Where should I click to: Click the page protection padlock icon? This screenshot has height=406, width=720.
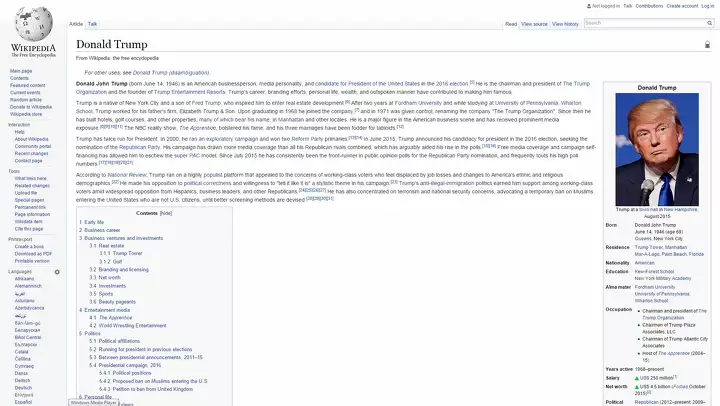coord(709,46)
